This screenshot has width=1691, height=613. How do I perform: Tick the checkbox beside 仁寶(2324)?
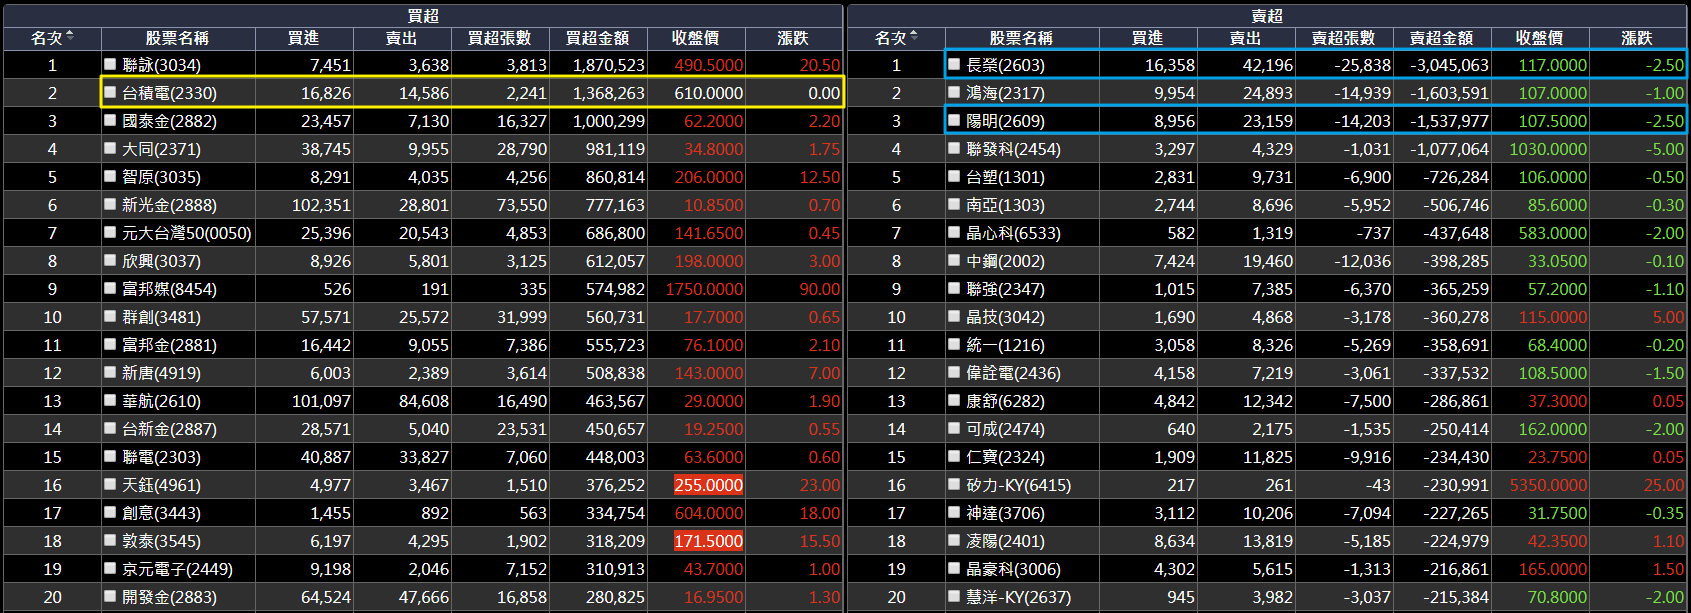coord(955,456)
